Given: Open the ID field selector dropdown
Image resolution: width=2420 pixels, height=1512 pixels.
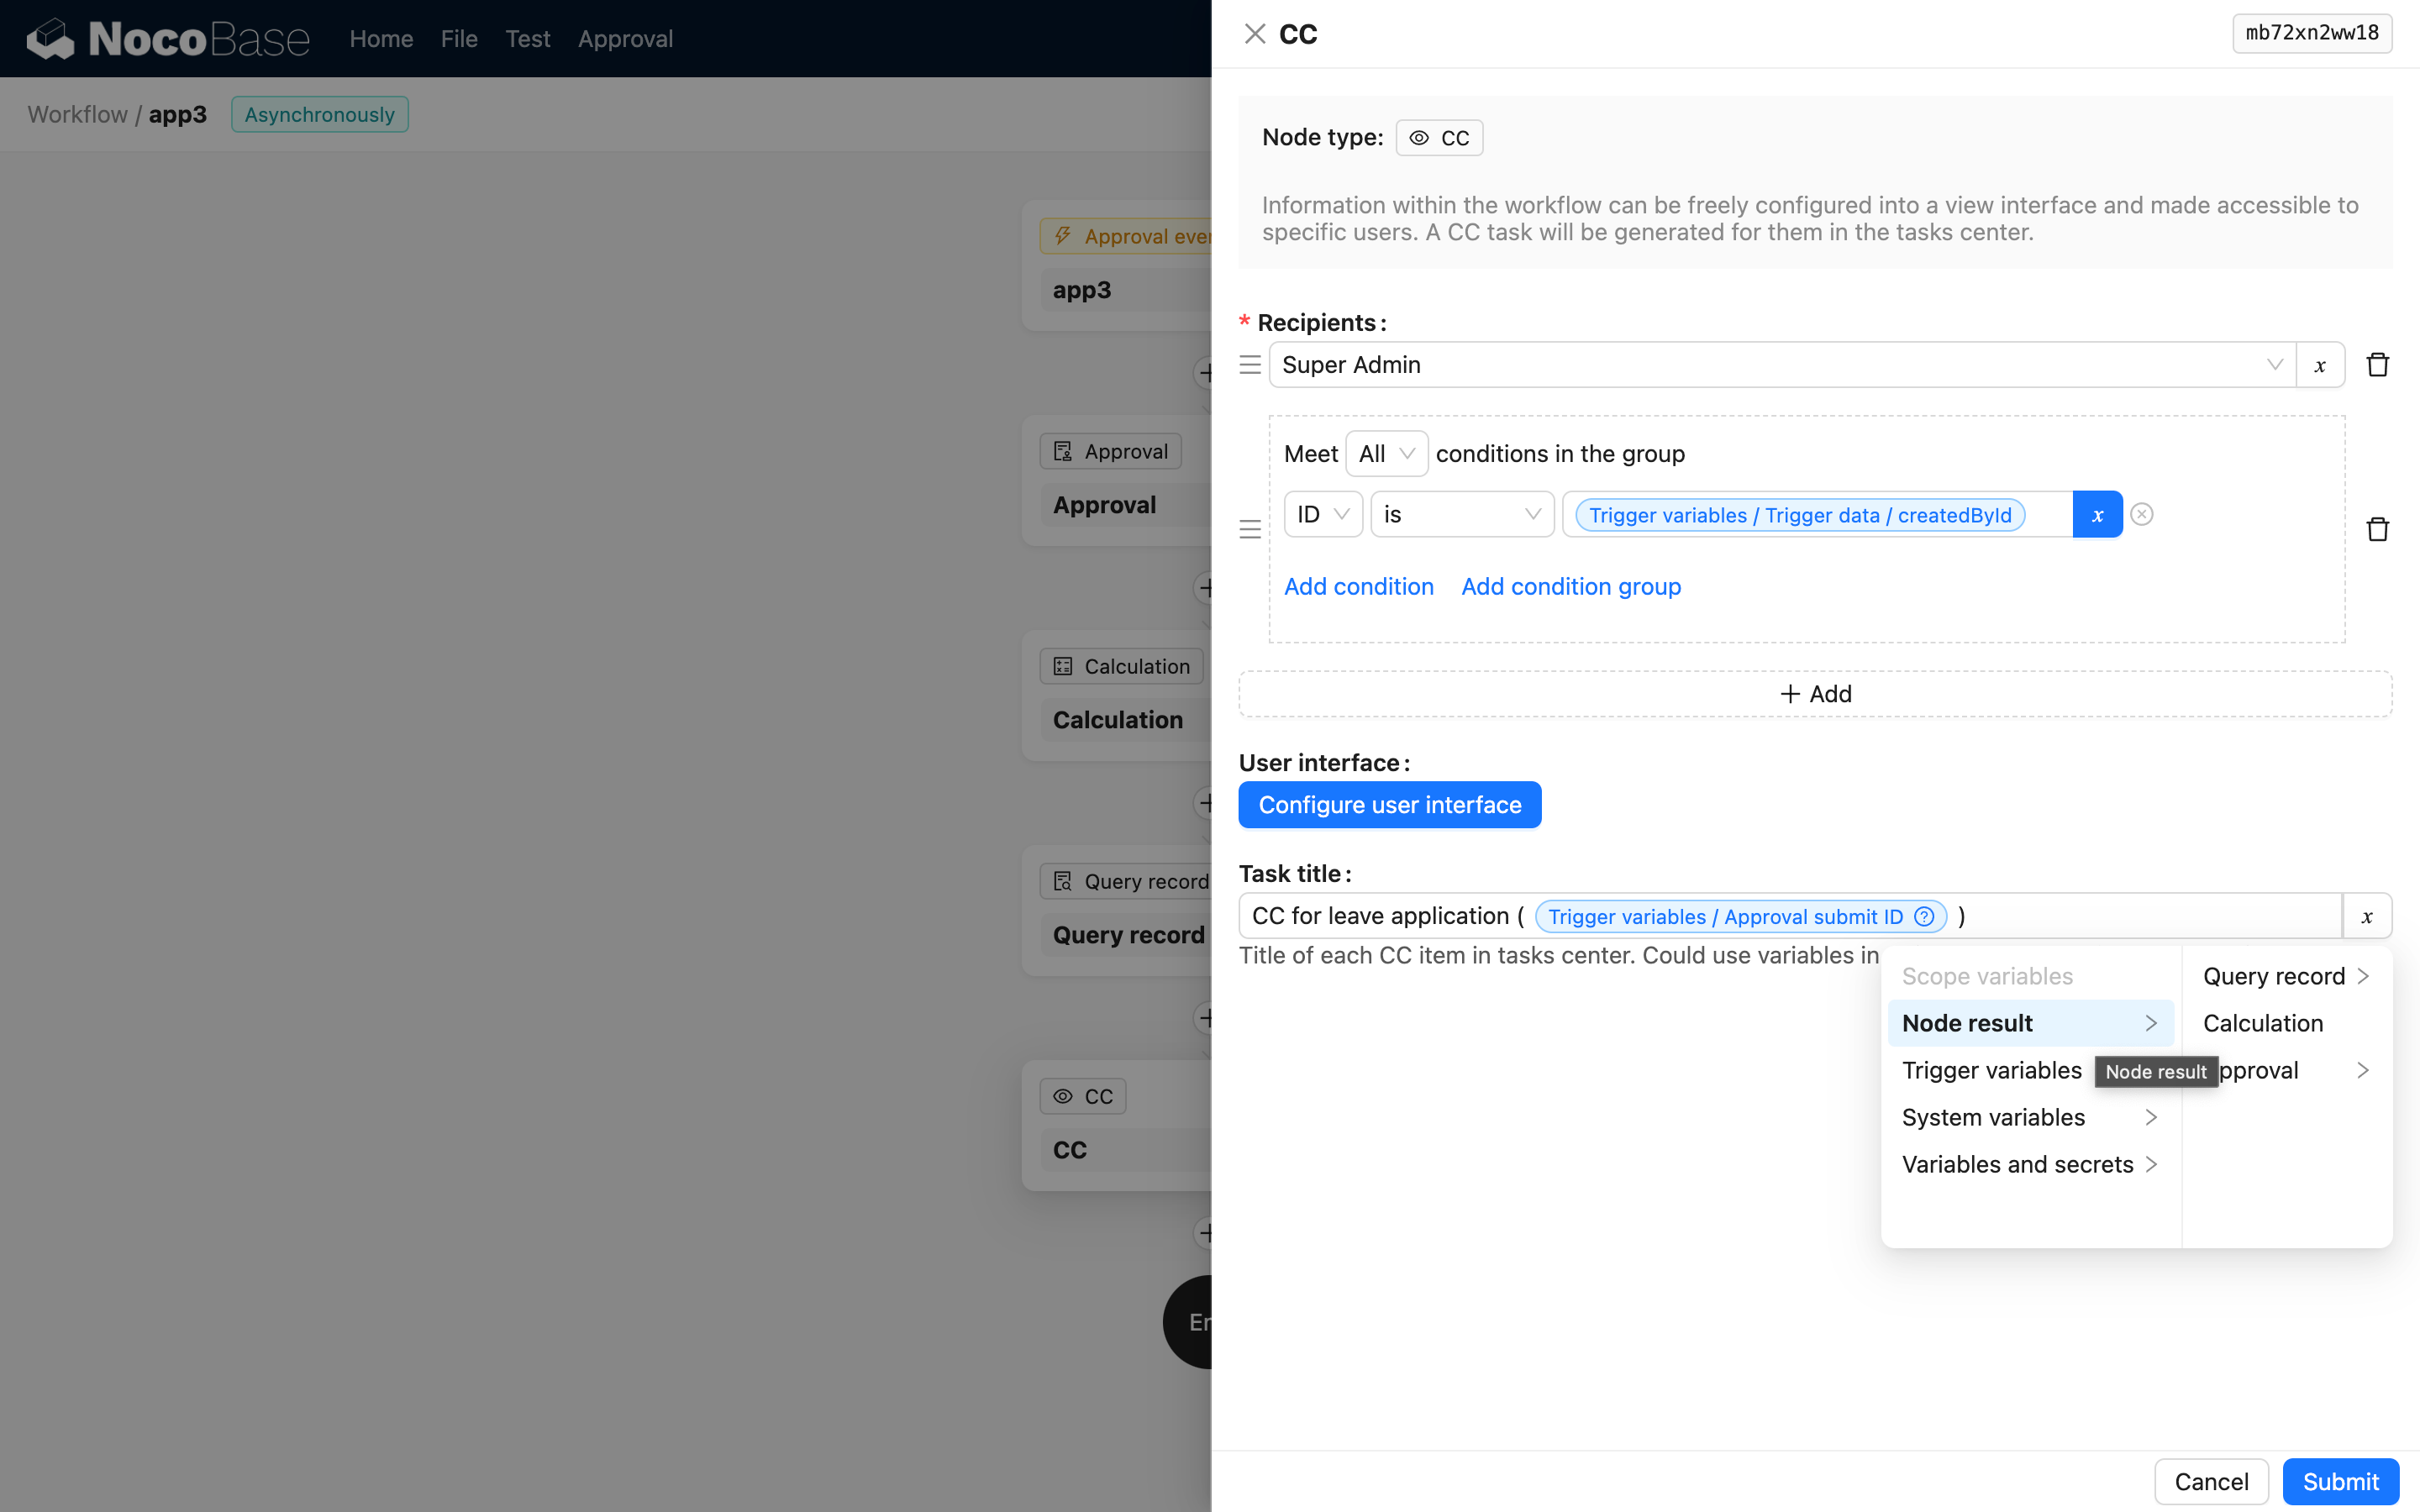Looking at the screenshot, I should [x=1322, y=515].
